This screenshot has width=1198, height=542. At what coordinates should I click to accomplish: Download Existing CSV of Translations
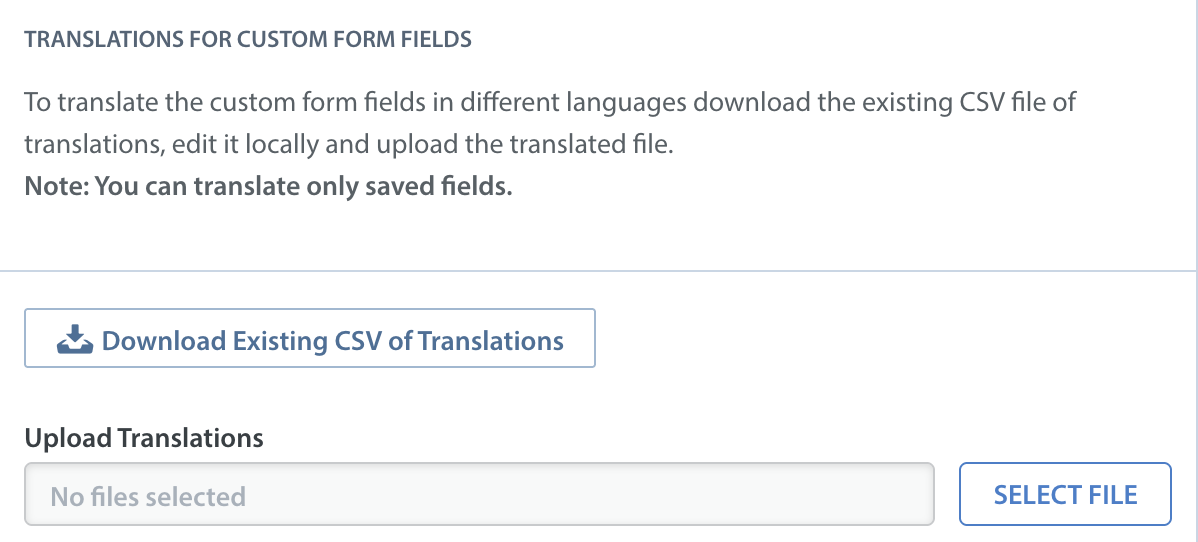pos(309,338)
